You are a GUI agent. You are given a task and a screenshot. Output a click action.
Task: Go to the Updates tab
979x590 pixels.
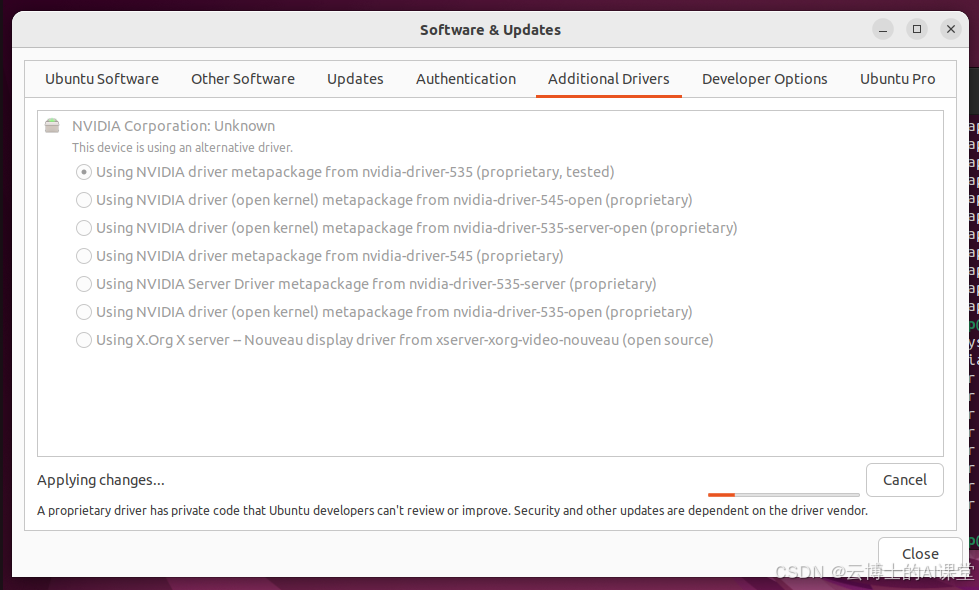(355, 79)
